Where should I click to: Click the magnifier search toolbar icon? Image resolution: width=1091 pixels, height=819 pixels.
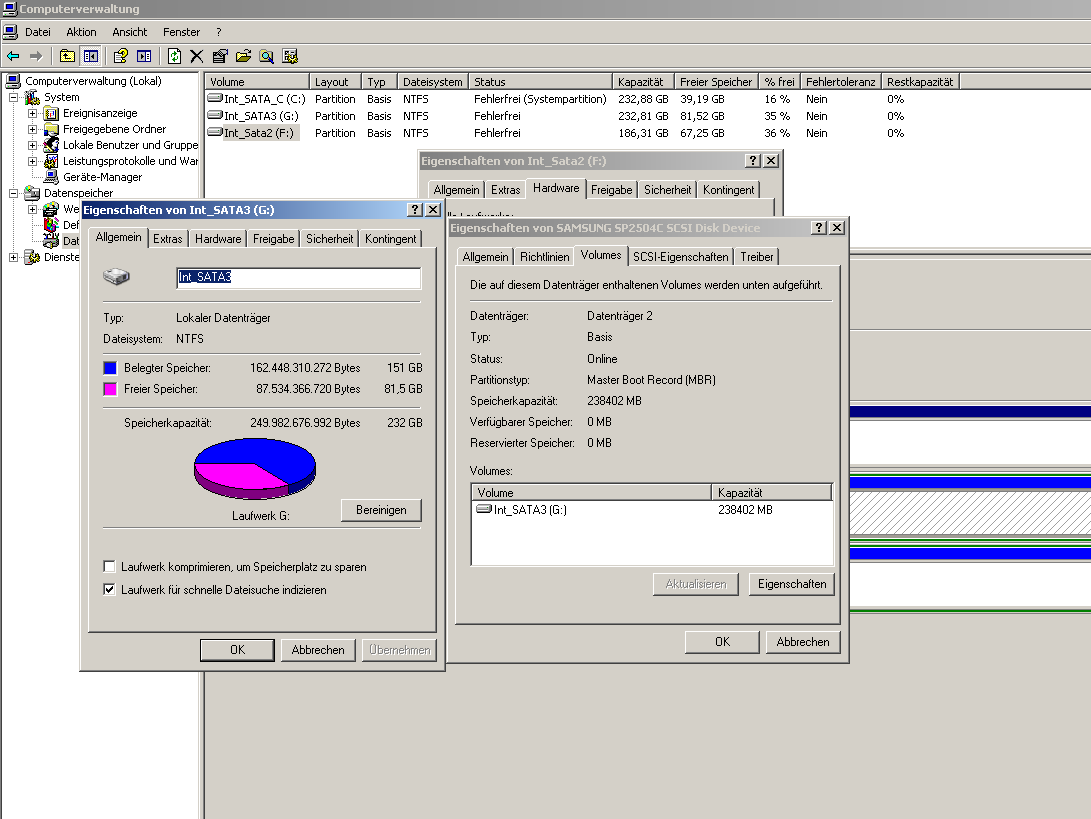click(x=266, y=56)
